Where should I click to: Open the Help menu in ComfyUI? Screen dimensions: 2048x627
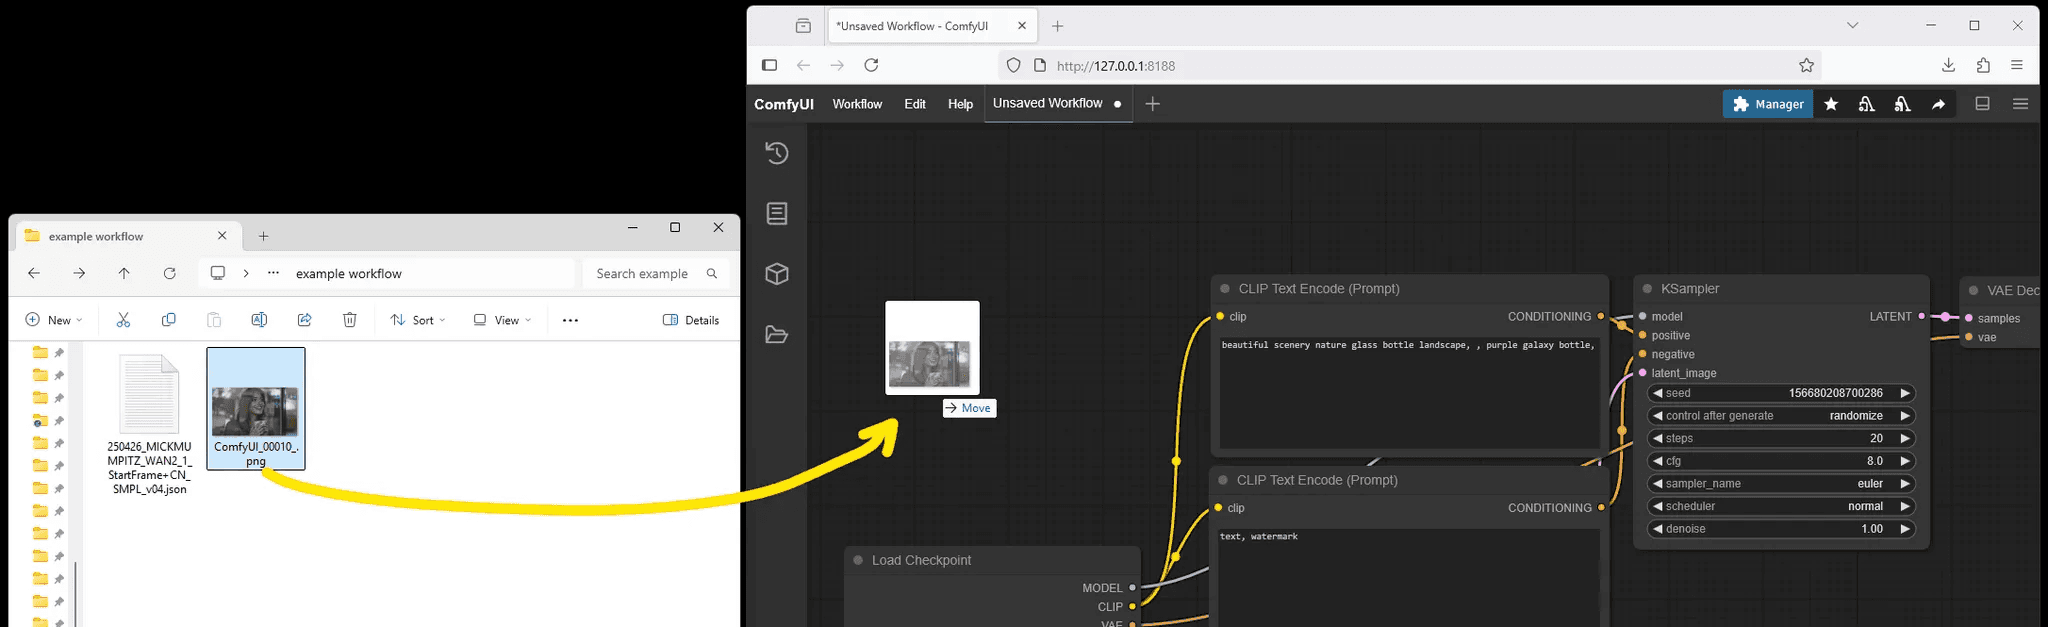(960, 104)
